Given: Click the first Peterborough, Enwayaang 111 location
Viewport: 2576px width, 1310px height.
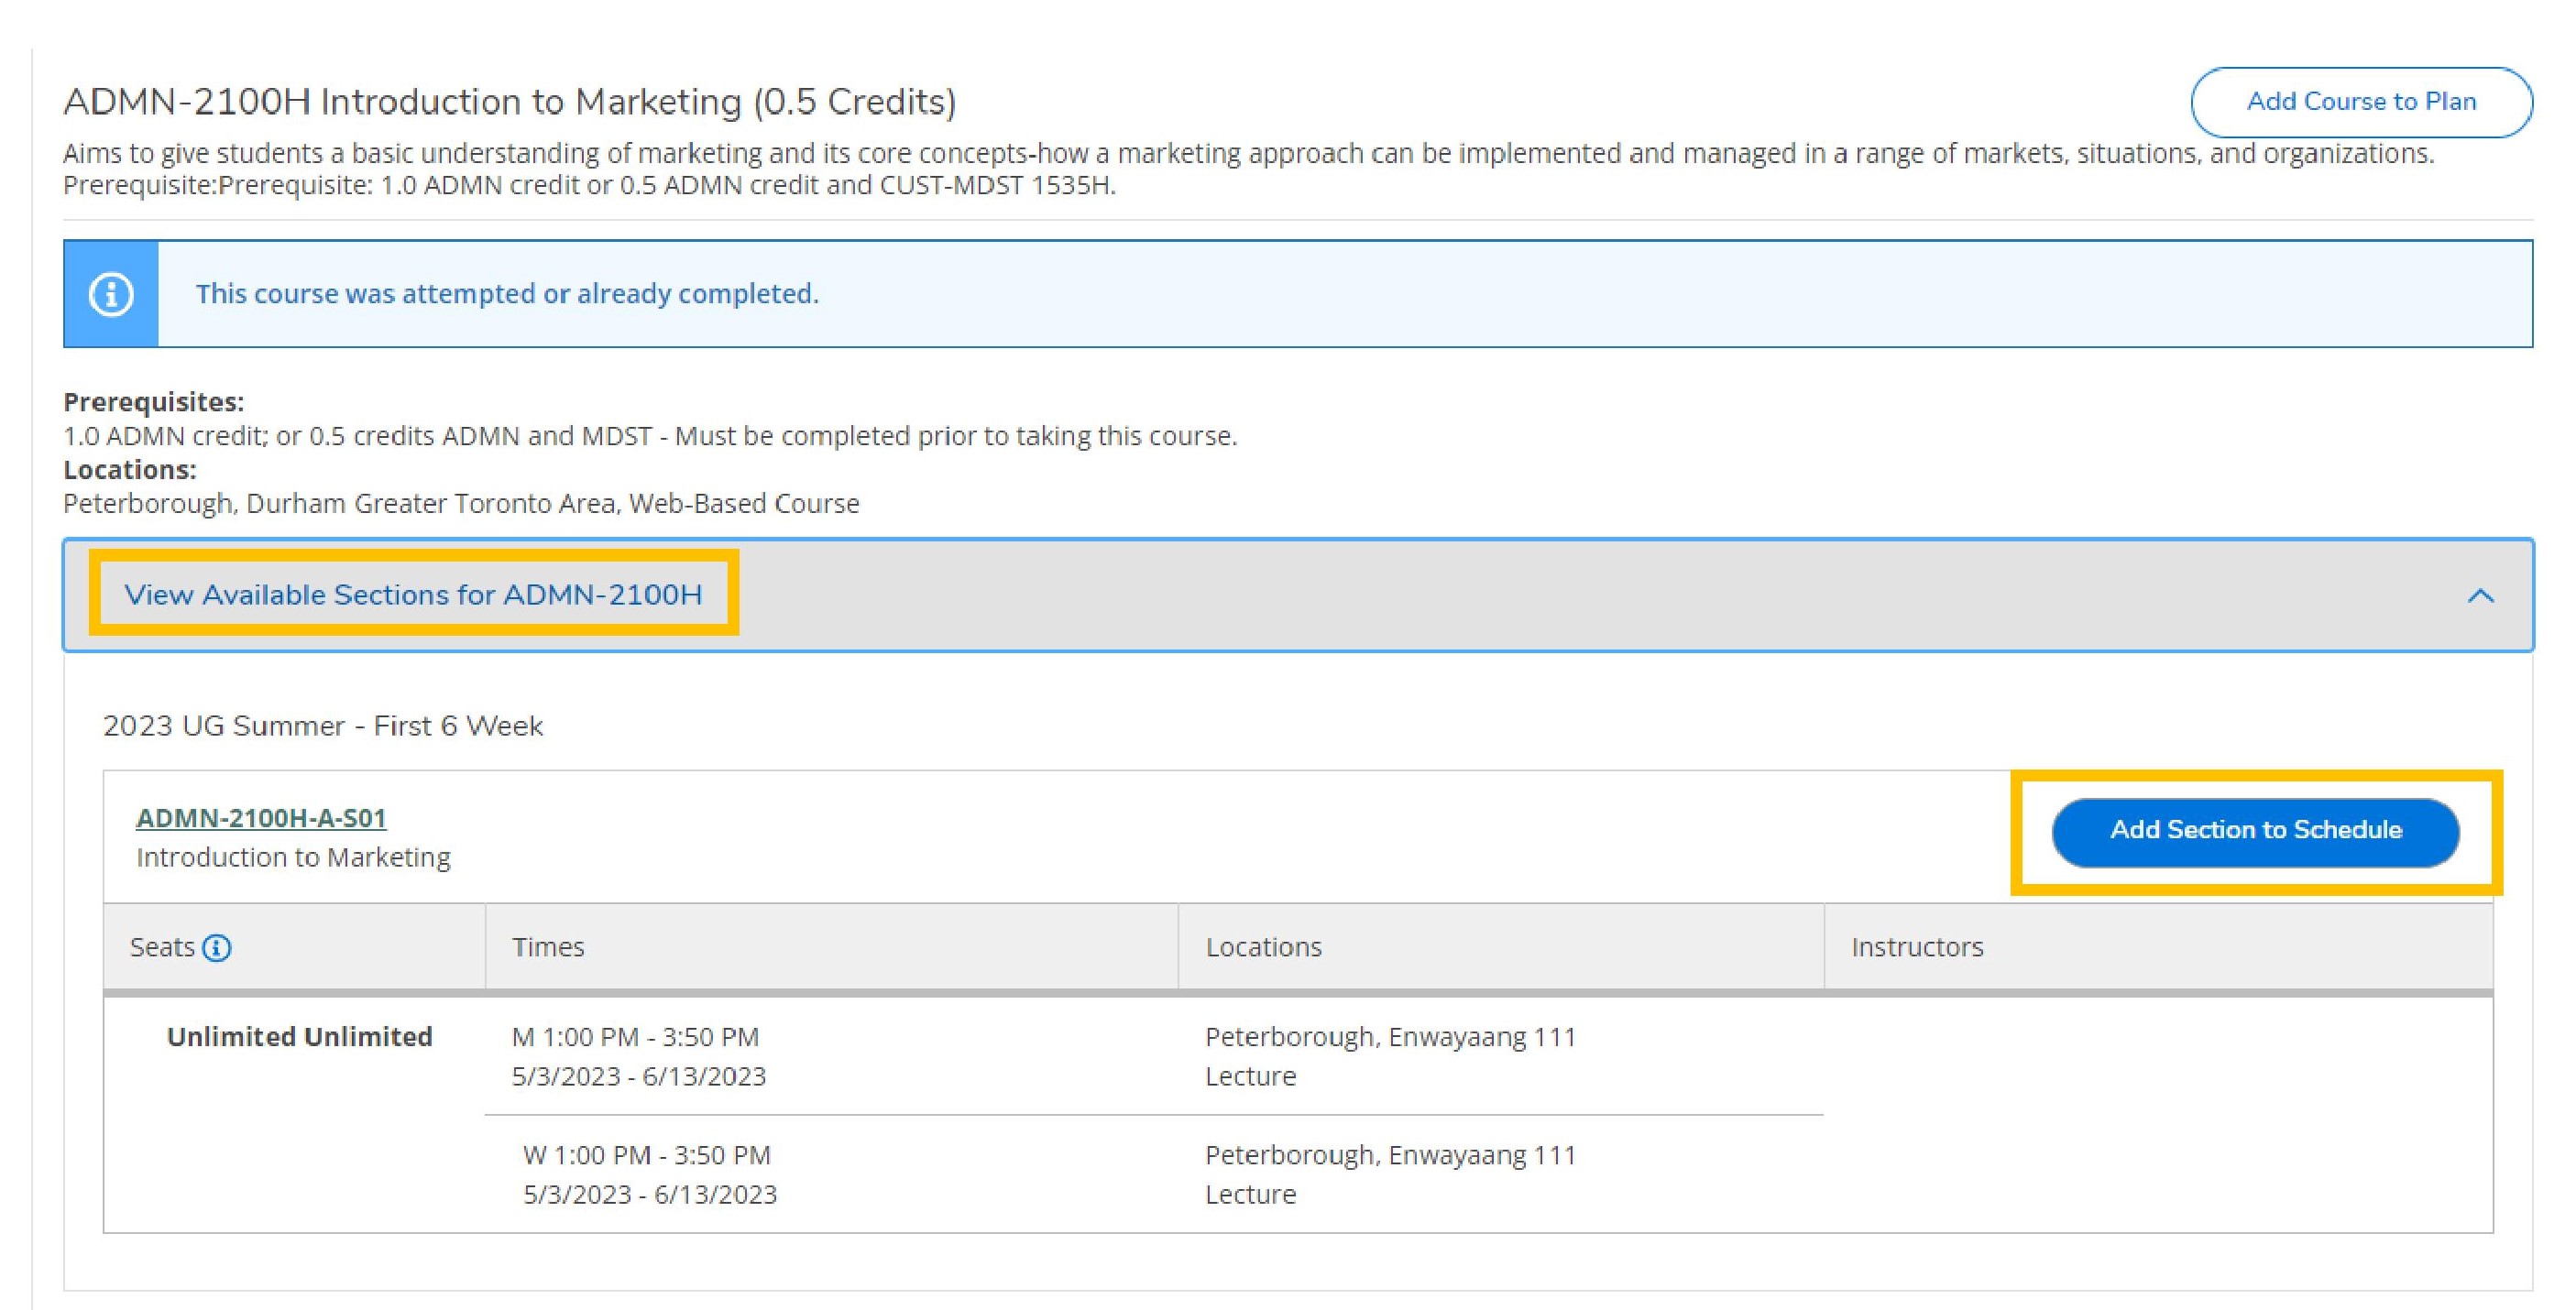Looking at the screenshot, I should click(1389, 1037).
